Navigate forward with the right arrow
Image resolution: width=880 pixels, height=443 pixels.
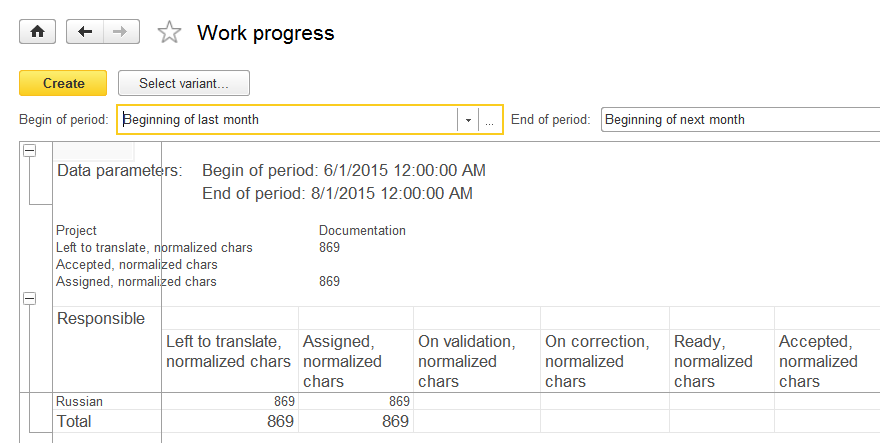tap(121, 31)
